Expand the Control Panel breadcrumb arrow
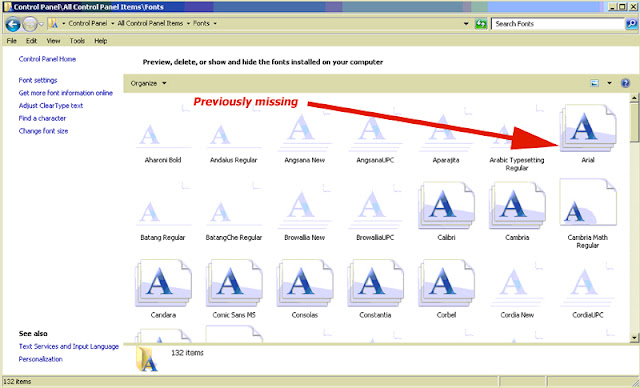The width and height of the screenshot is (640, 388). point(112,24)
